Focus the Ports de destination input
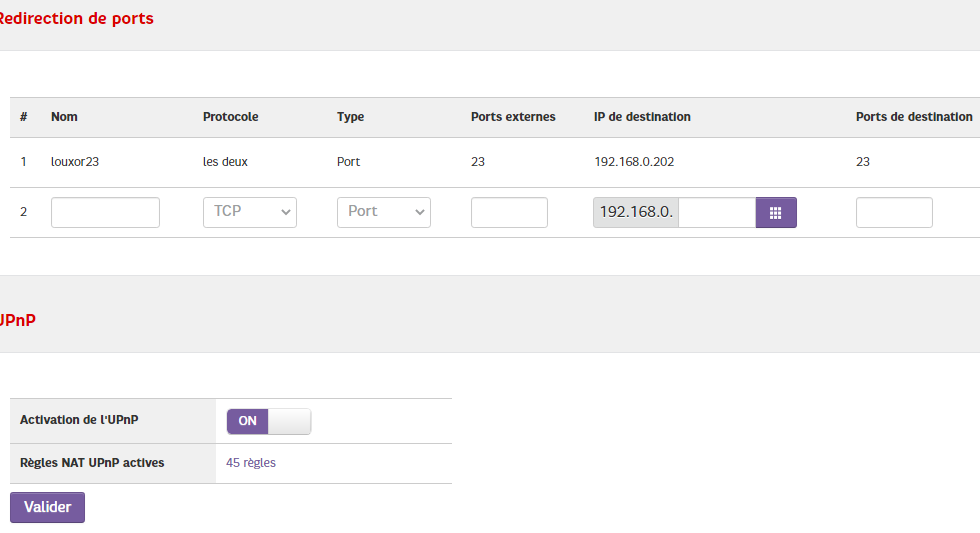The width and height of the screenshot is (980, 533). click(894, 212)
